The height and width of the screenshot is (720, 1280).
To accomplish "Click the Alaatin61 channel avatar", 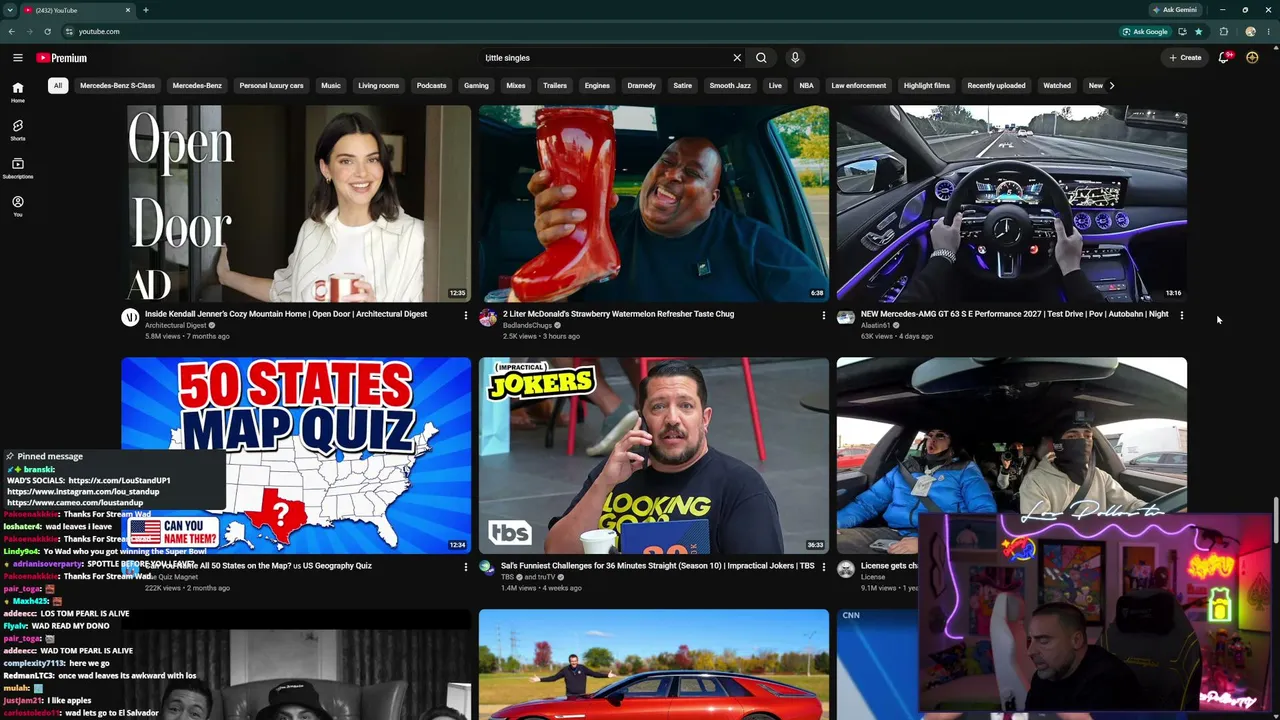I will (846, 318).
